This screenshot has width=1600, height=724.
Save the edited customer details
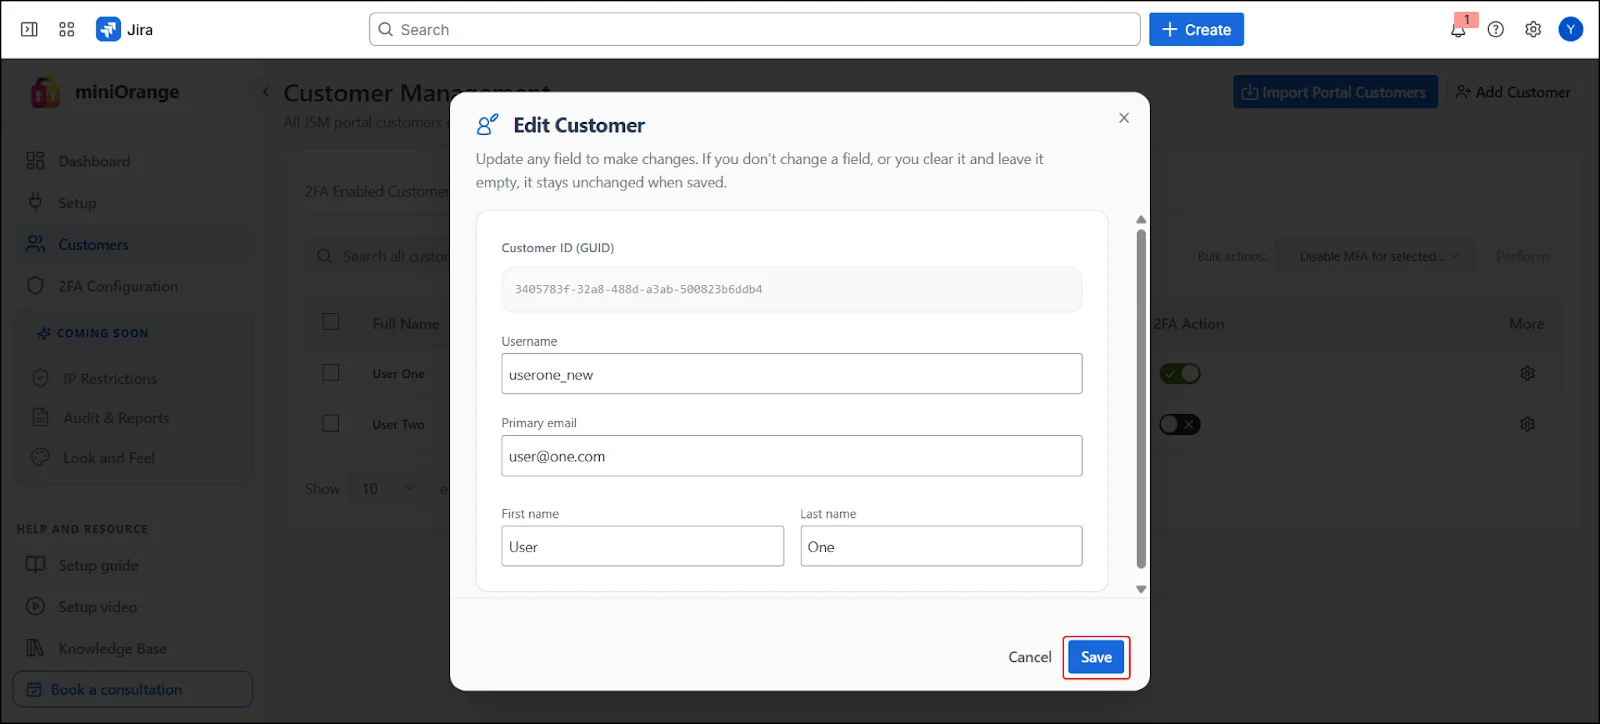coord(1095,657)
